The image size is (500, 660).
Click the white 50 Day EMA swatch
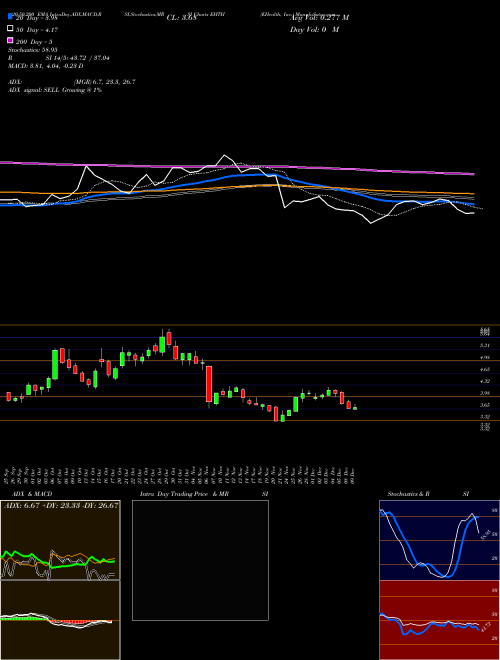[10, 29]
